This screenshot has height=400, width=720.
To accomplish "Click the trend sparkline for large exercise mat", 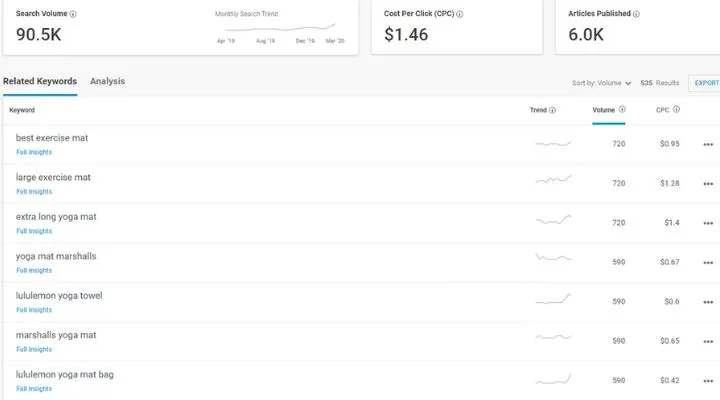I will point(553,180).
